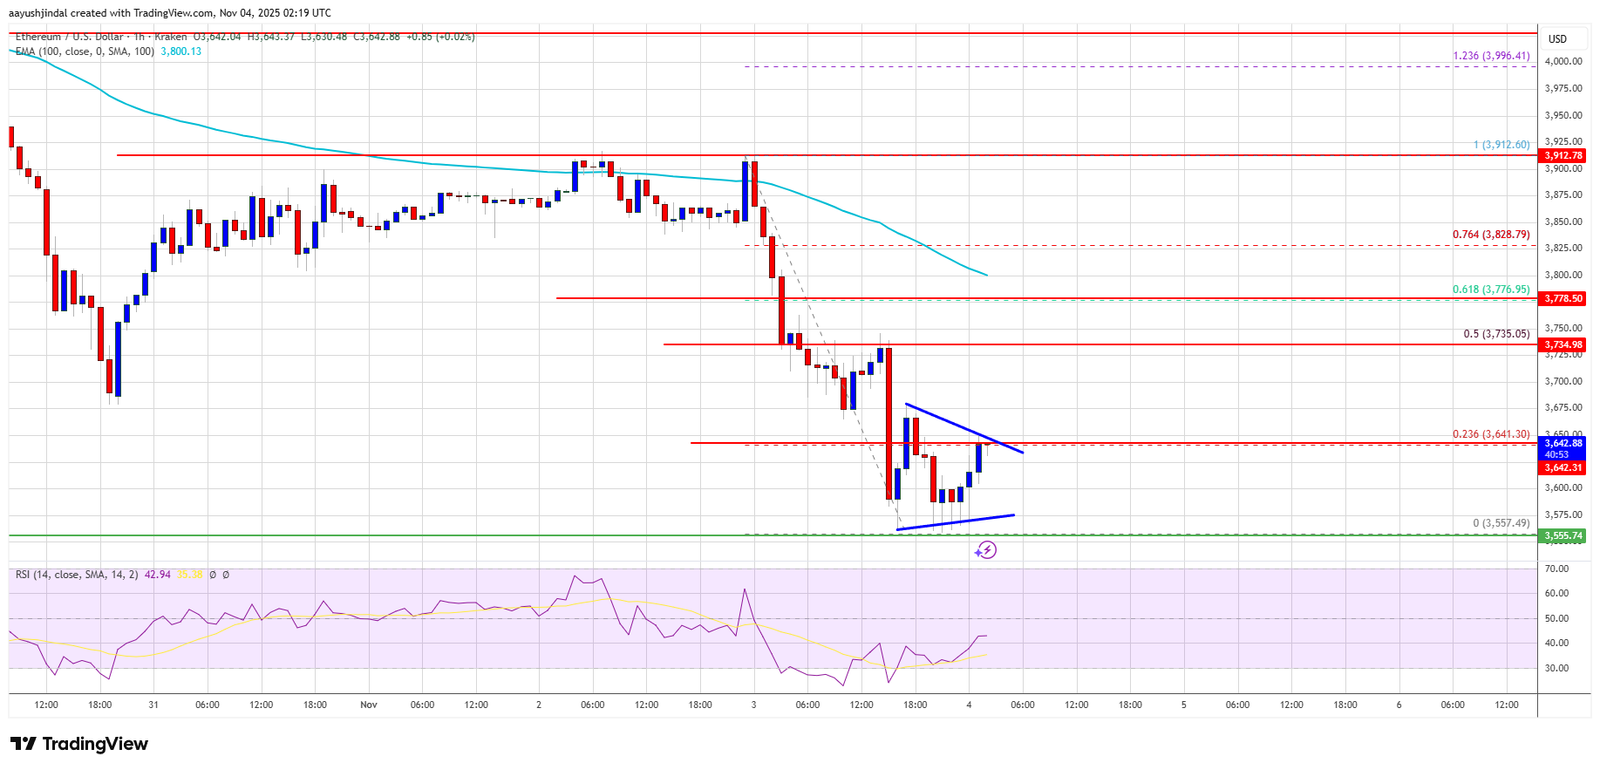Click the lightning event marker icon below the candles
This screenshot has width=1600, height=770.
986,550
